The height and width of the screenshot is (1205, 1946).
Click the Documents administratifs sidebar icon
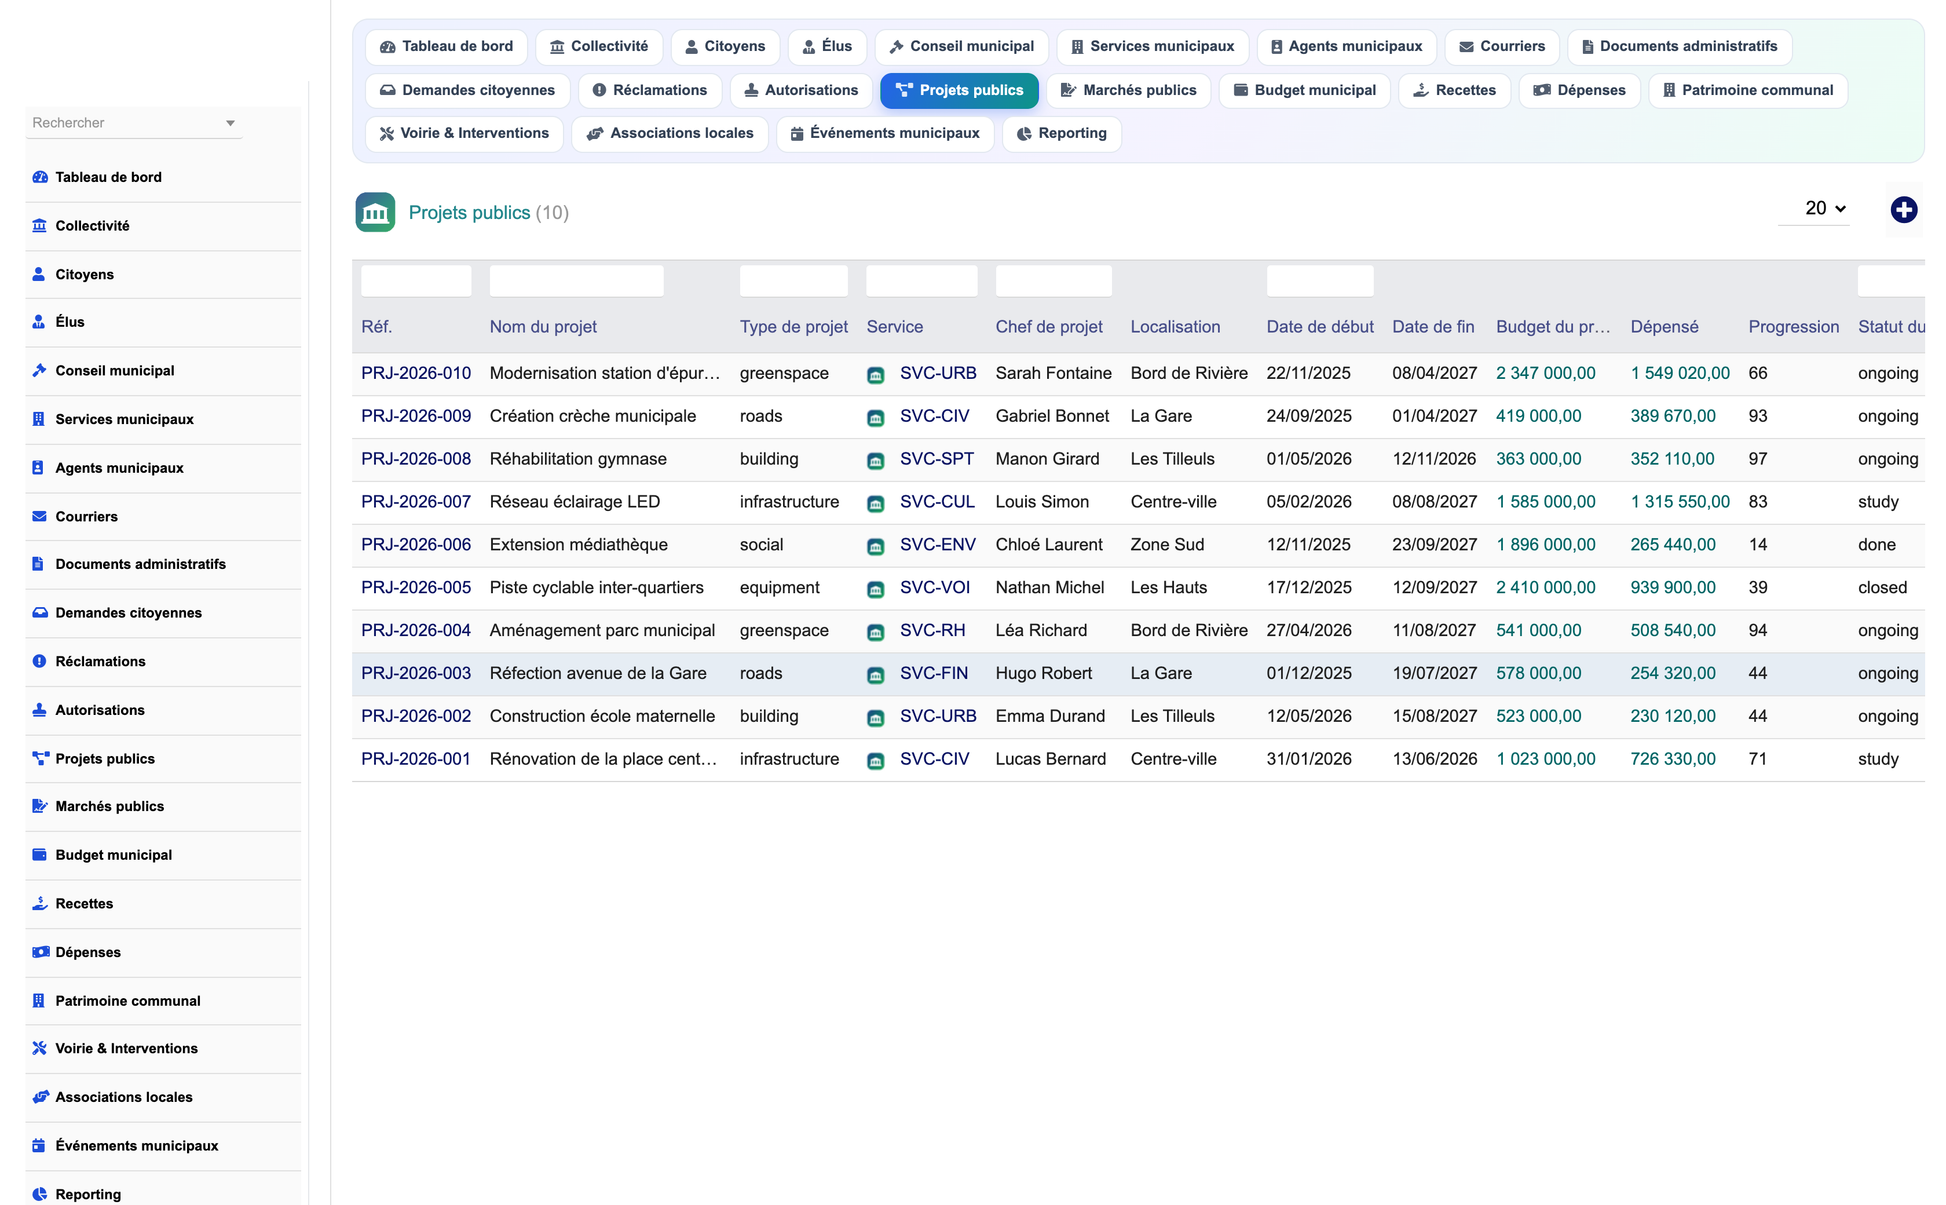point(39,564)
